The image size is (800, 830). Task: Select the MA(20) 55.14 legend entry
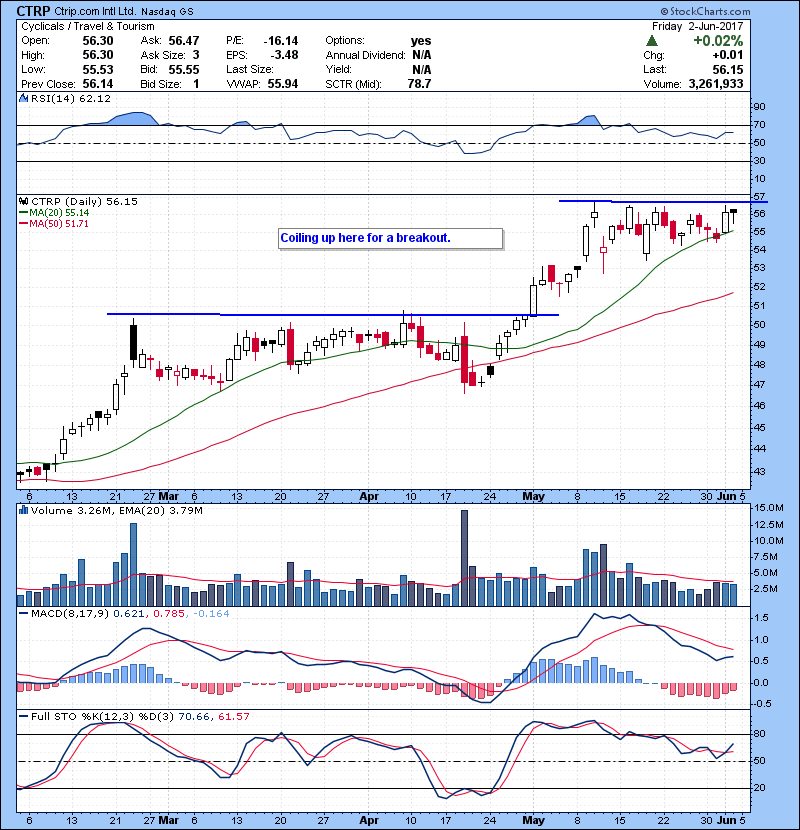click(54, 213)
